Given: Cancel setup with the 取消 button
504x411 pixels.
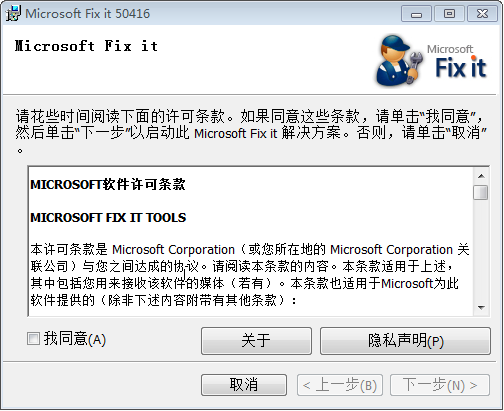Looking at the screenshot, I should click(x=244, y=385).
